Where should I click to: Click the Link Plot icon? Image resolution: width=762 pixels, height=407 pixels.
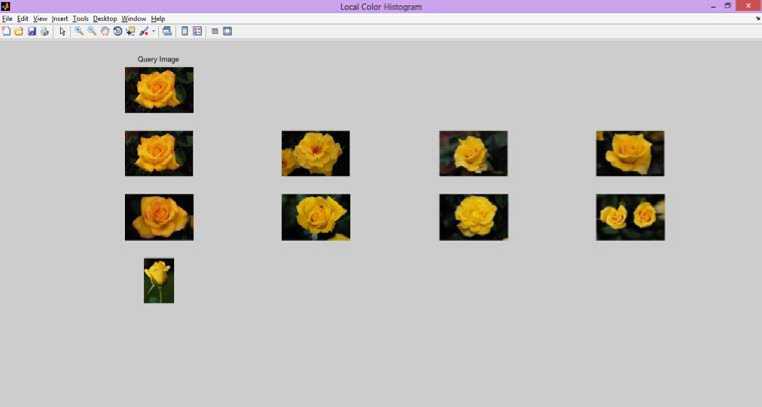click(167, 31)
